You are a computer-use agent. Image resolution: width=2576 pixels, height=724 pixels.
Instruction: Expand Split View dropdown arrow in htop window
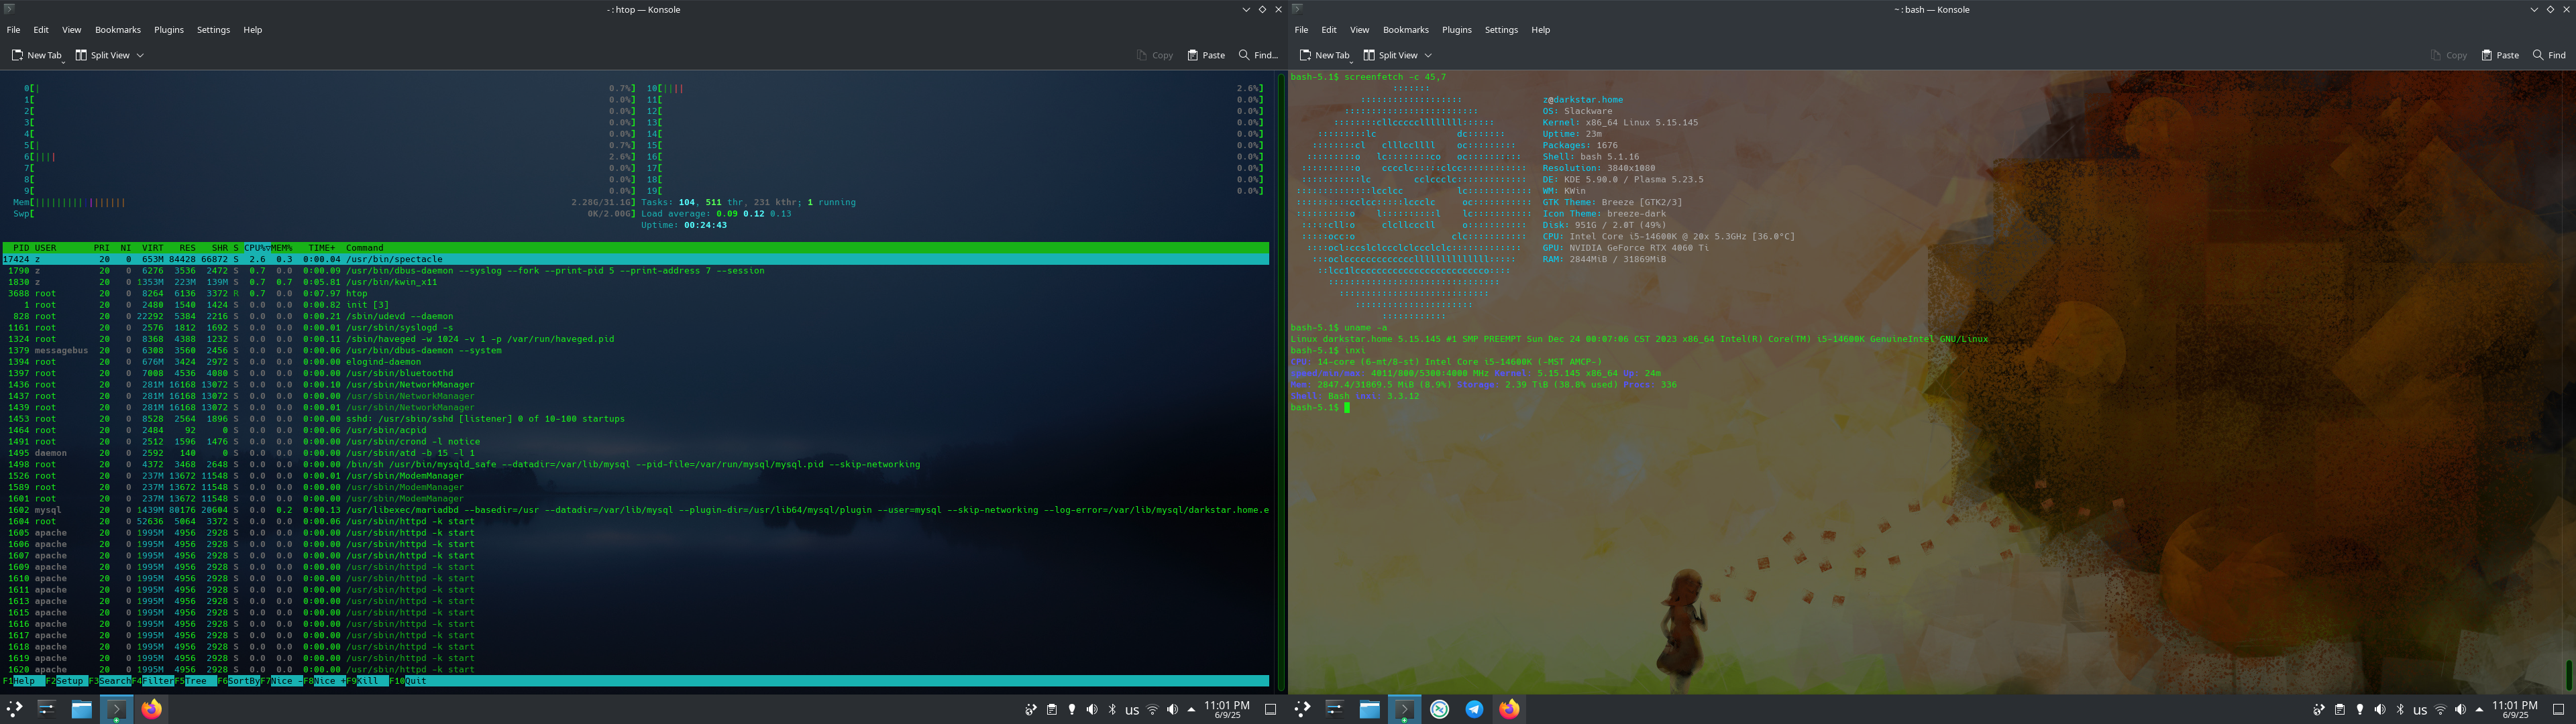click(x=140, y=55)
